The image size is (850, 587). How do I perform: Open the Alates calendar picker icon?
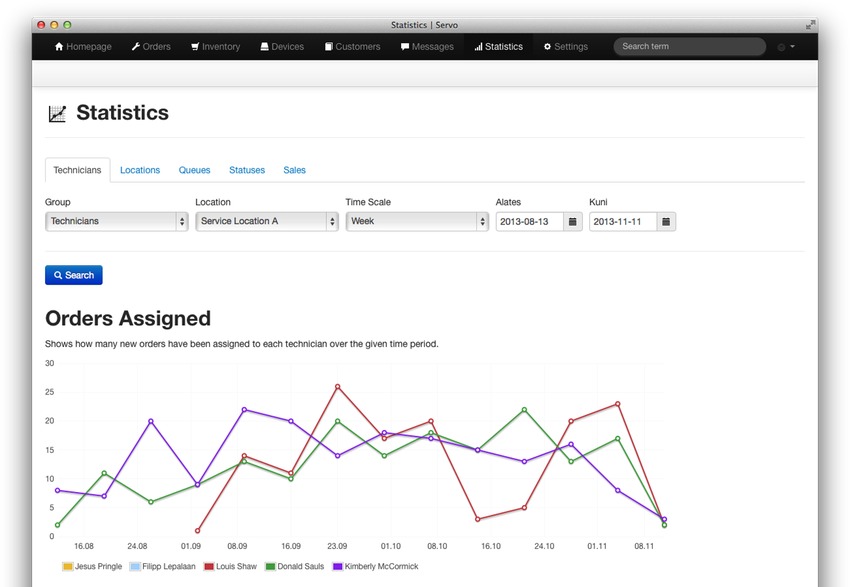pos(572,222)
